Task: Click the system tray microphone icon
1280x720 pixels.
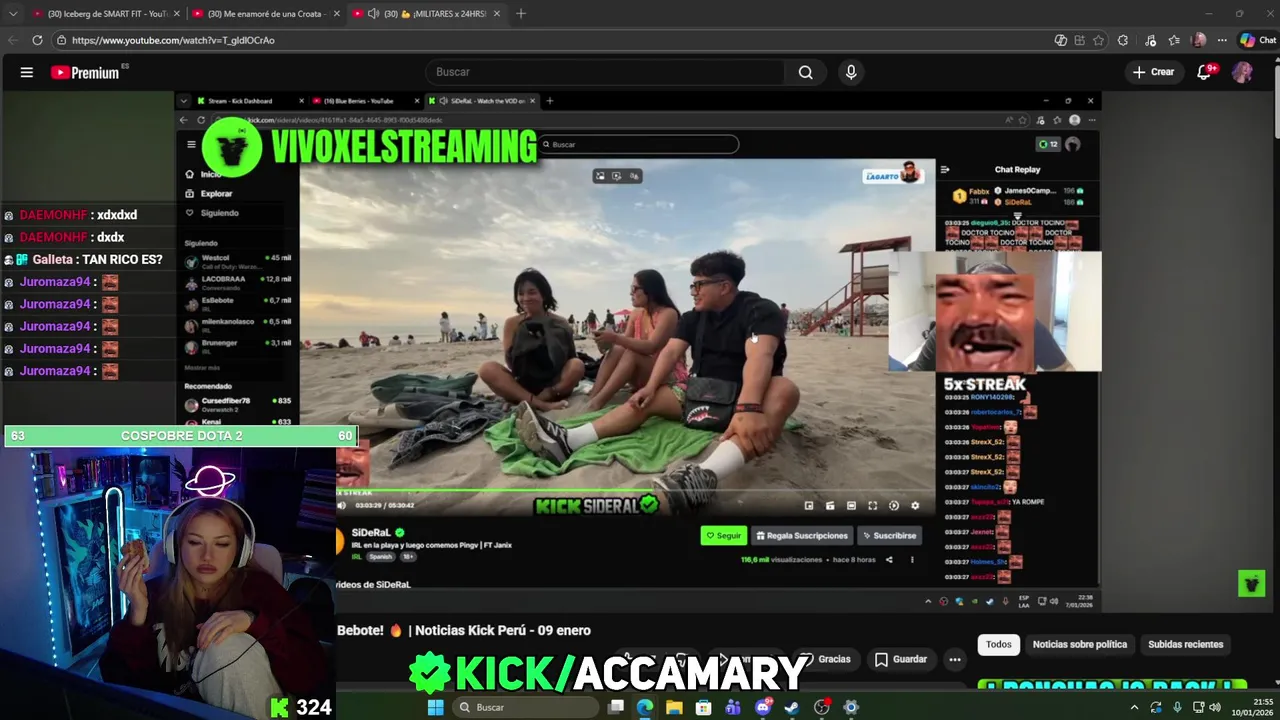Action: (x=1176, y=707)
